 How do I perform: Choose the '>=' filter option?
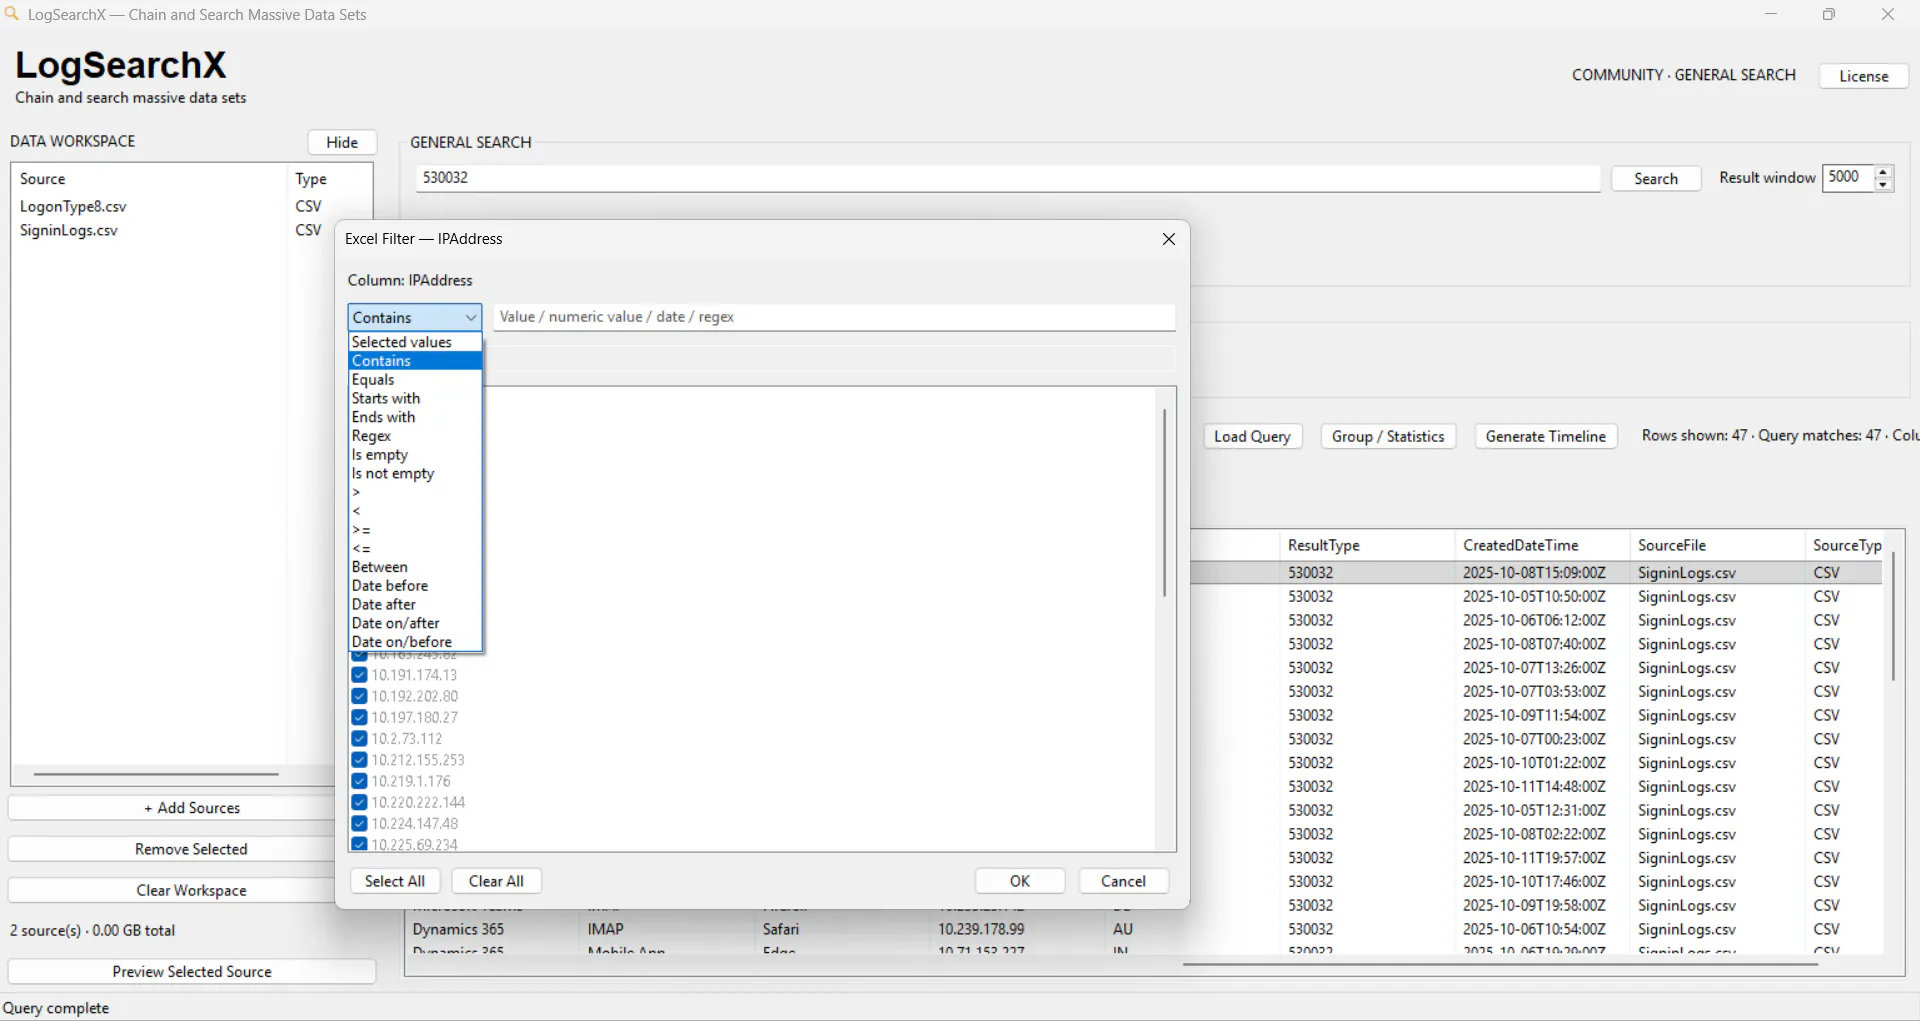pos(415,530)
